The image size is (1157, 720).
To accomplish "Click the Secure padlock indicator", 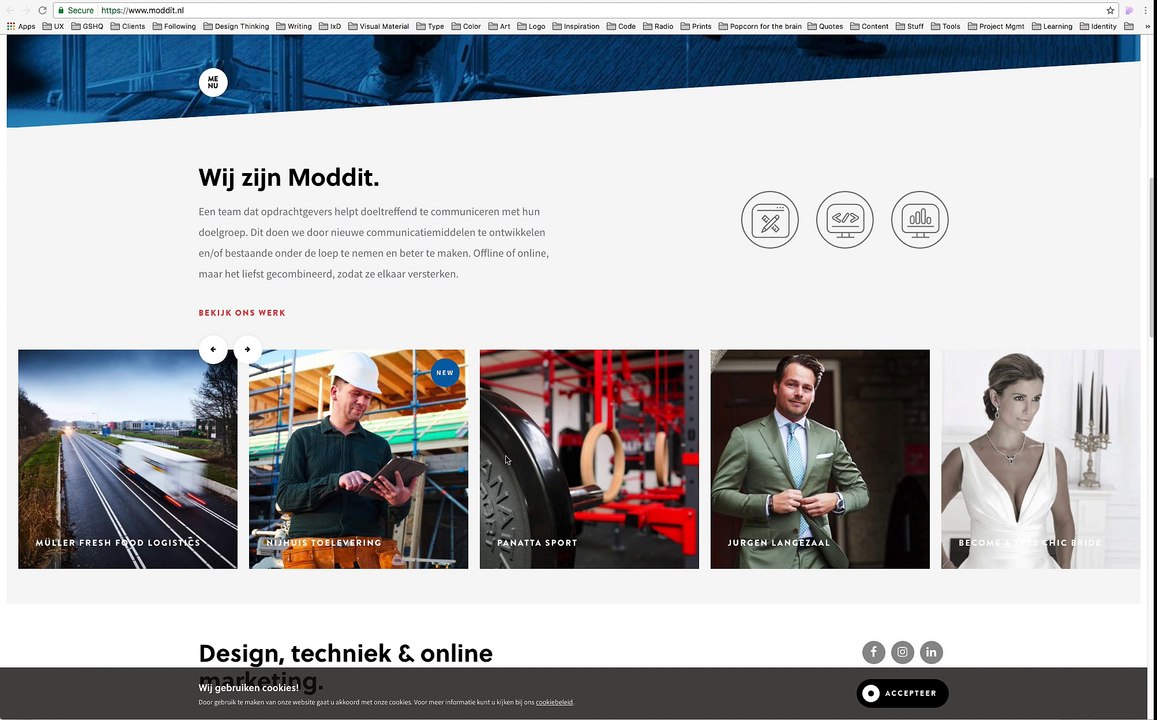I will [x=76, y=10].
